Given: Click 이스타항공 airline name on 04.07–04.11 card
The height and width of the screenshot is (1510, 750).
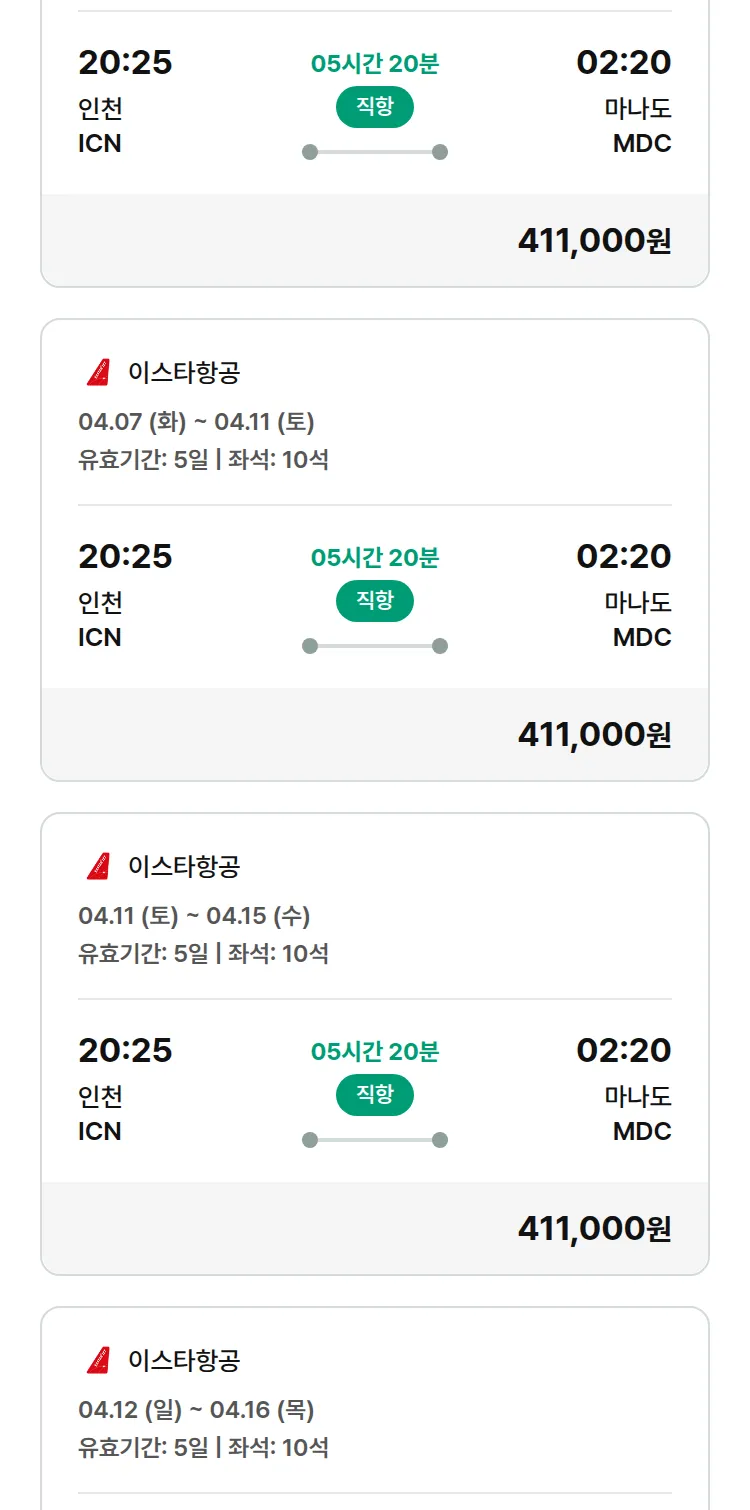Looking at the screenshot, I should pyautogui.click(x=184, y=373).
